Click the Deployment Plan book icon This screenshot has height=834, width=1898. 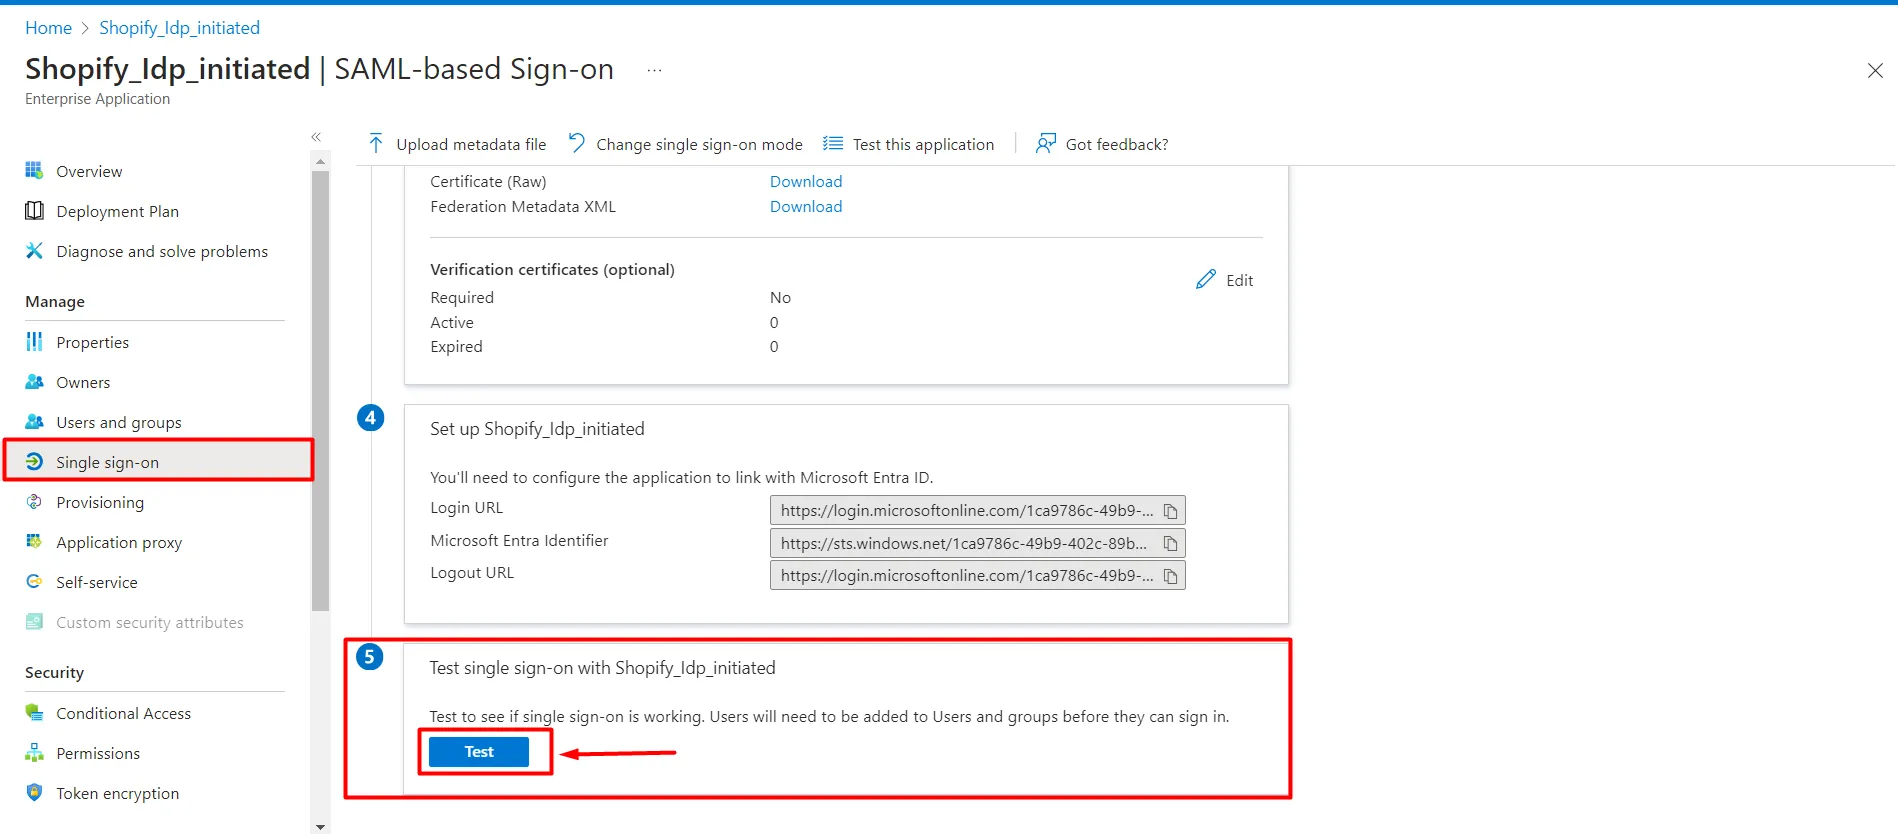[34, 211]
